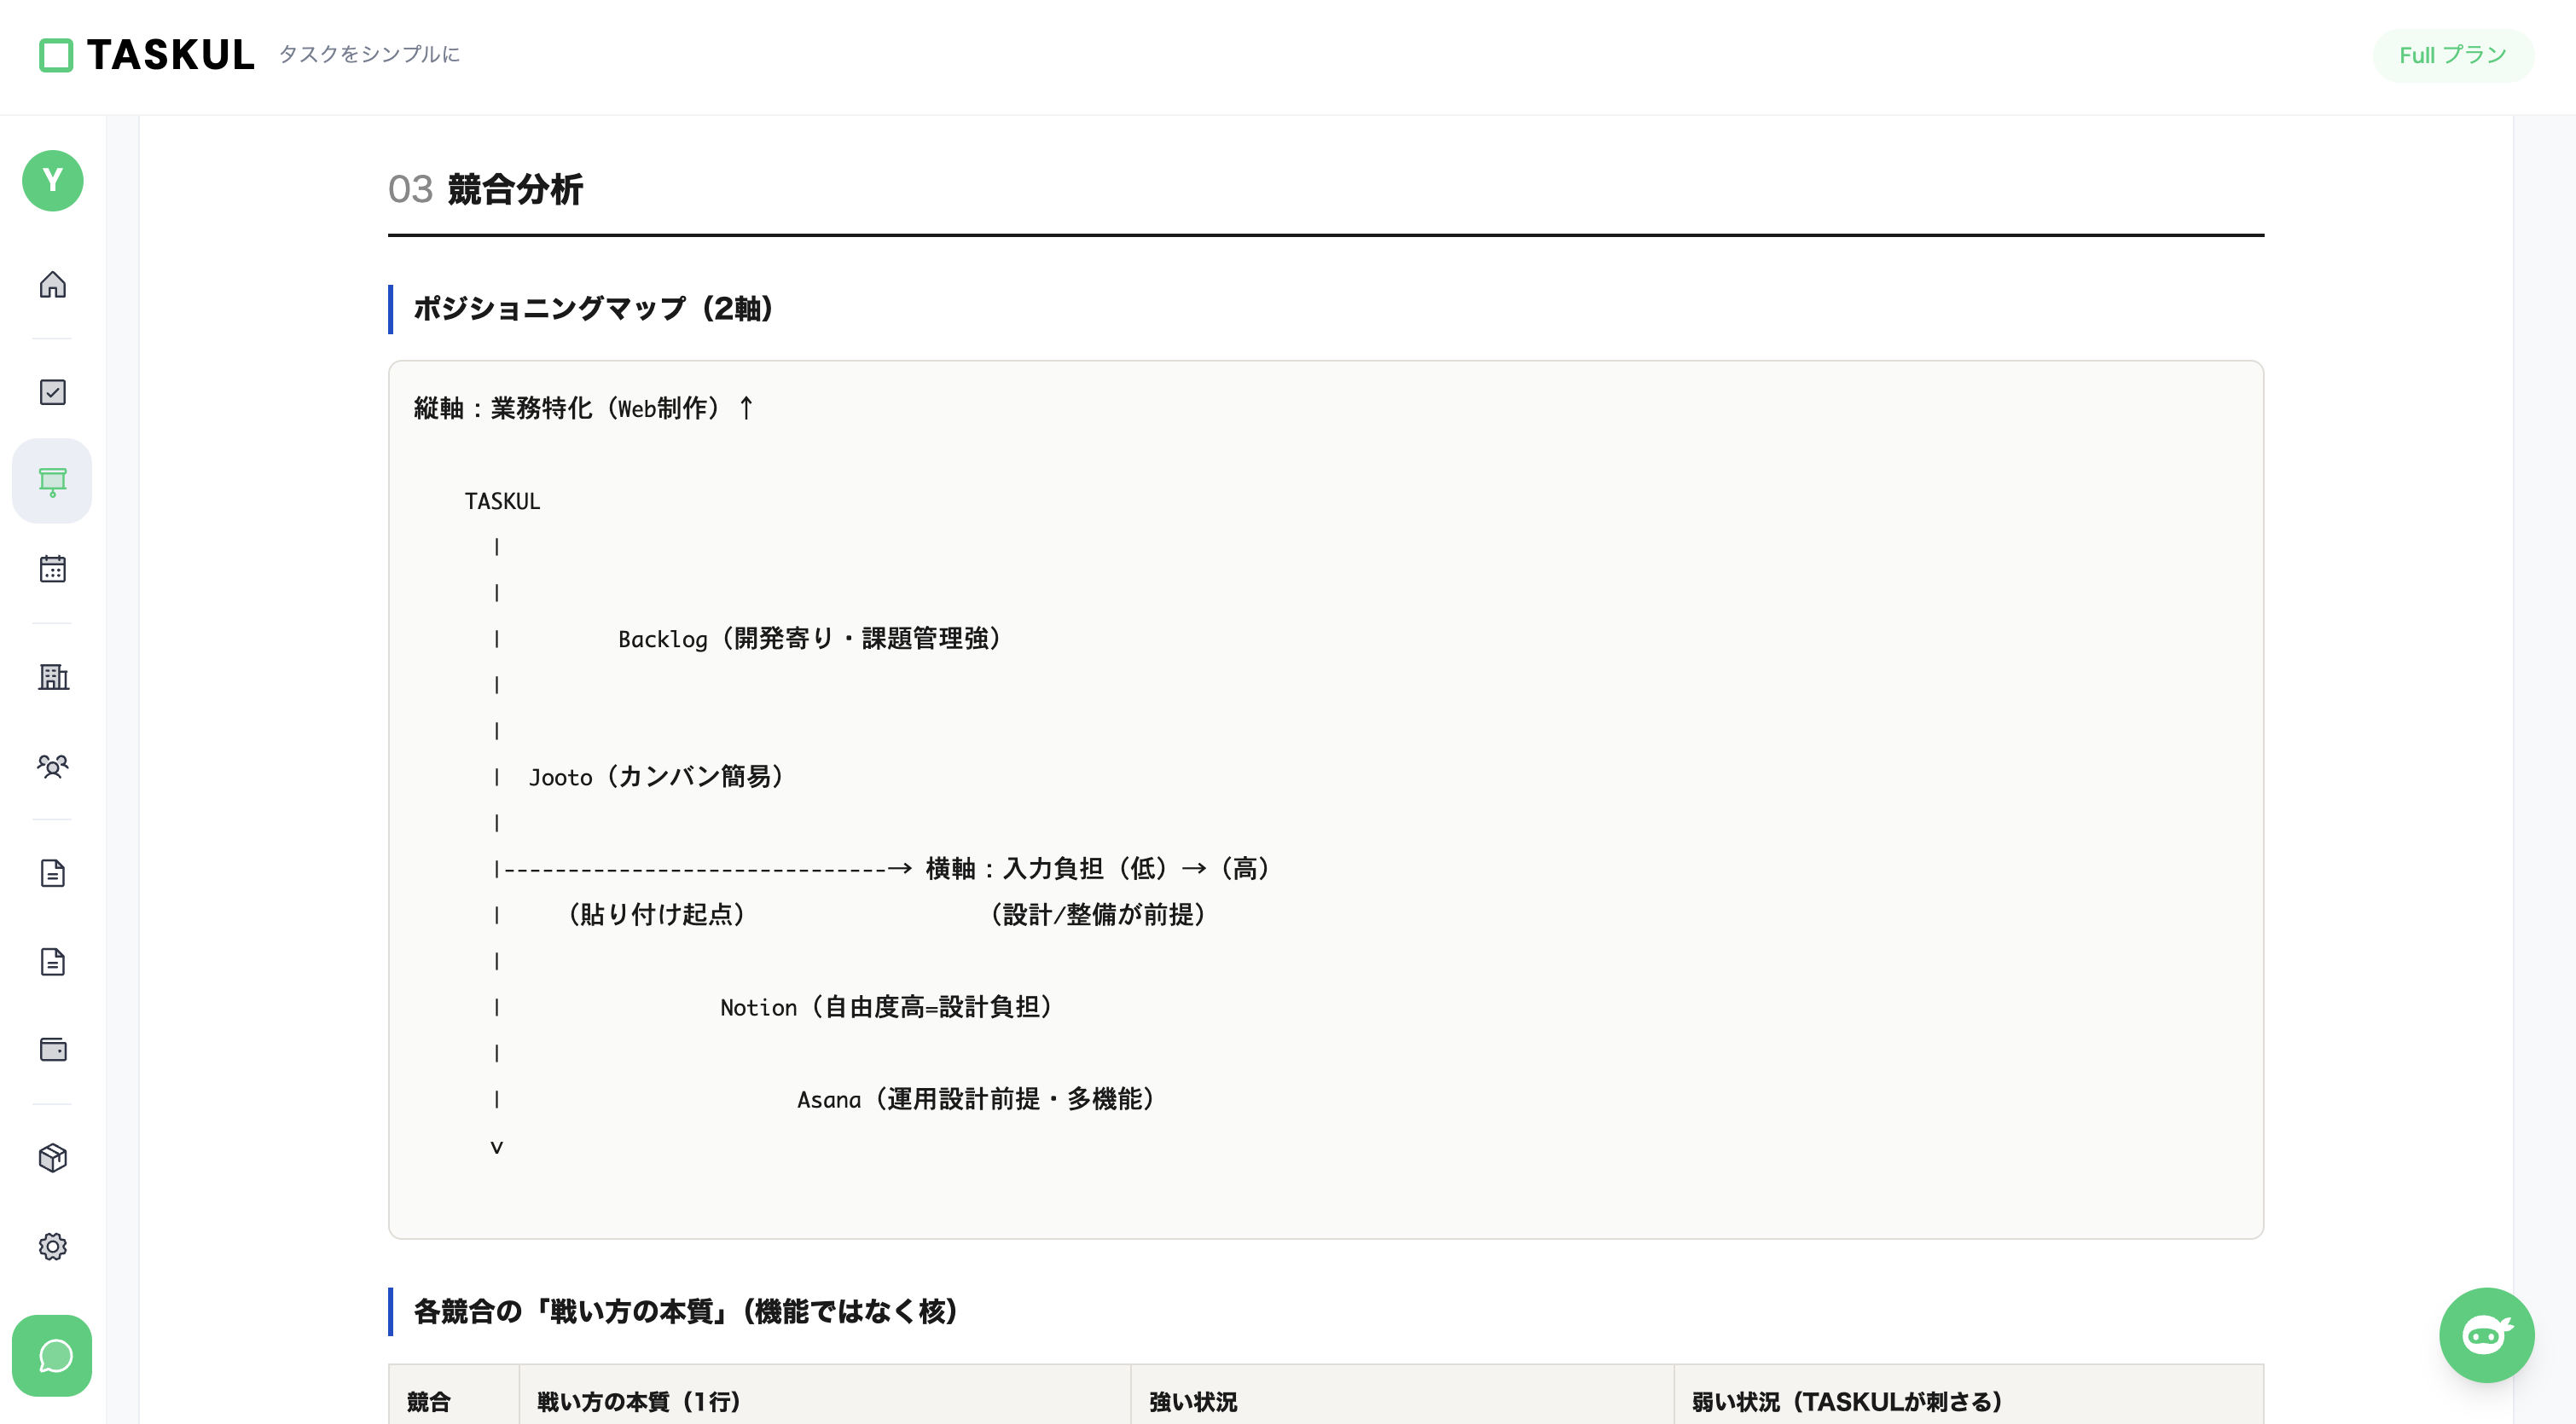Open the Home view in the sidebar

(x=52, y=286)
